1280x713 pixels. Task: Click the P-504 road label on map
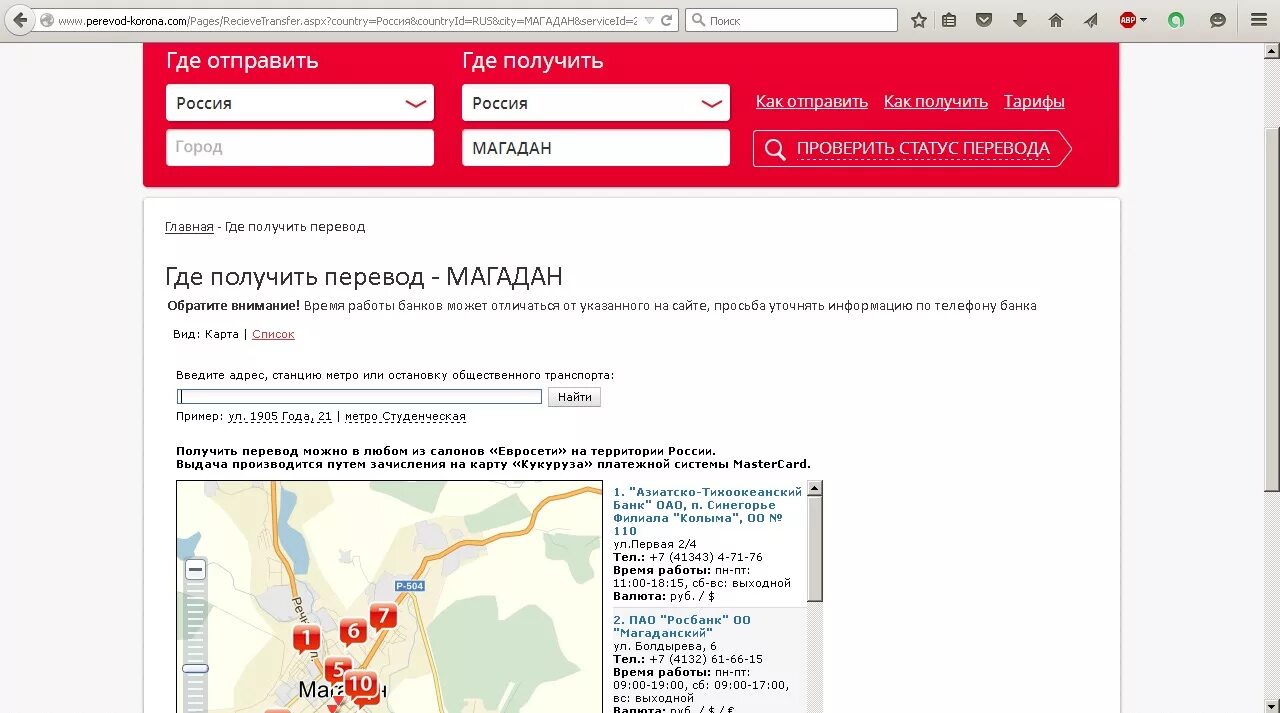[409, 586]
